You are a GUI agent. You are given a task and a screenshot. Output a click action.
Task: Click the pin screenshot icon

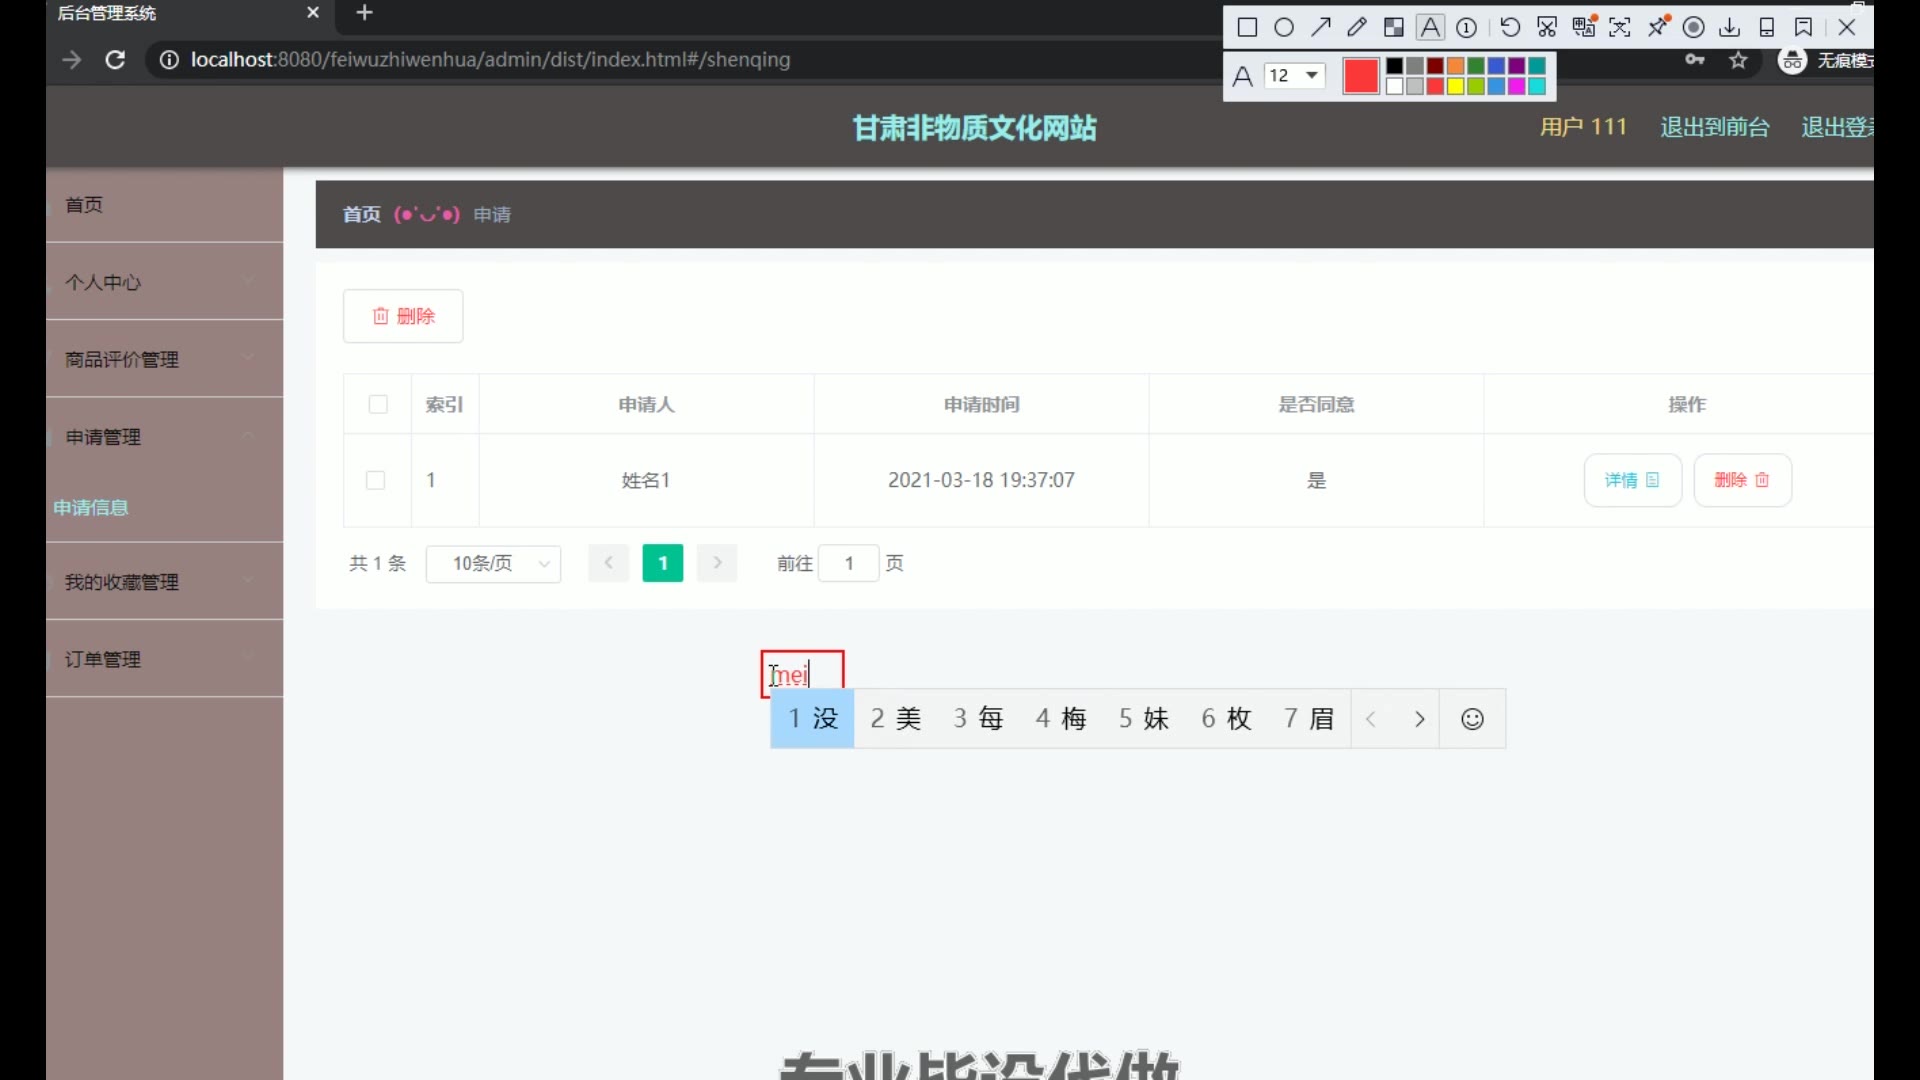[x=1658, y=28]
